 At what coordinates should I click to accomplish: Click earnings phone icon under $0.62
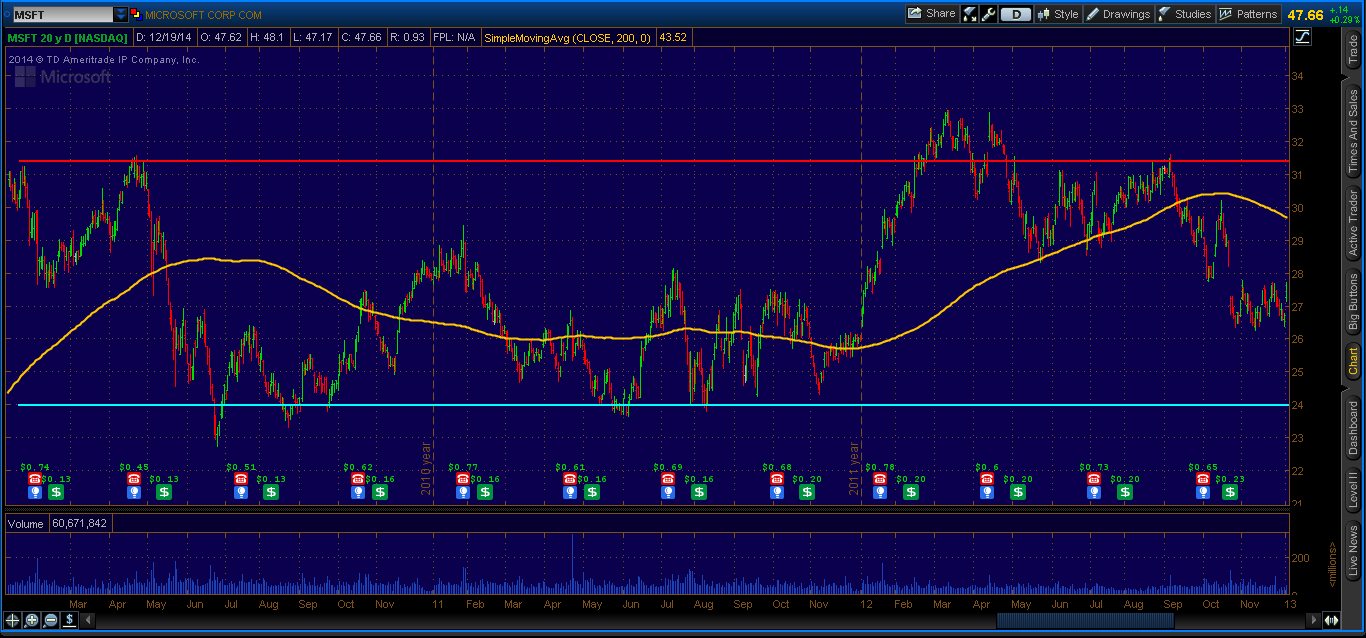point(358,479)
